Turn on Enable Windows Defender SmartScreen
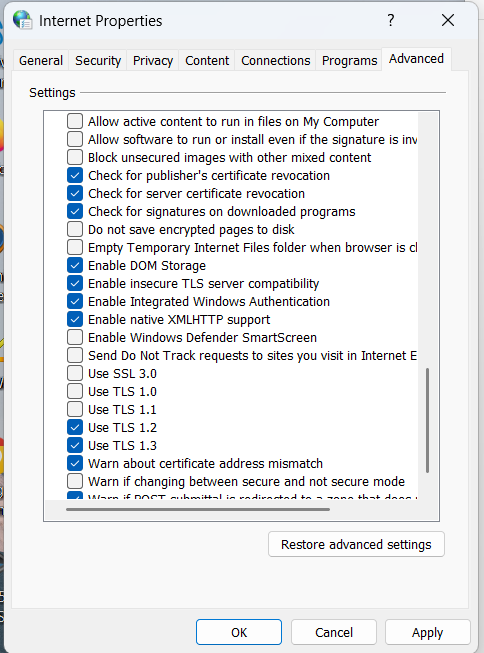484x653 pixels. tap(75, 337)
